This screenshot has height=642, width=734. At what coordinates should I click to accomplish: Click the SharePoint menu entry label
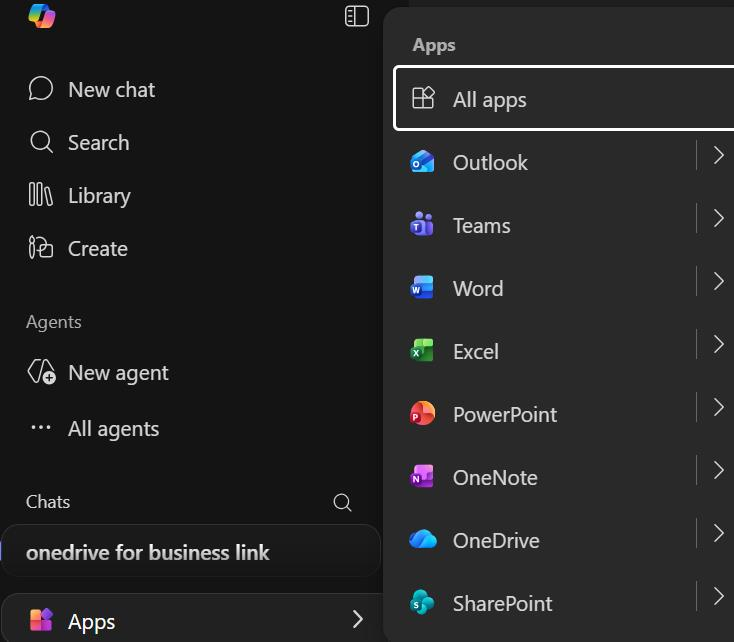point(502,604)
